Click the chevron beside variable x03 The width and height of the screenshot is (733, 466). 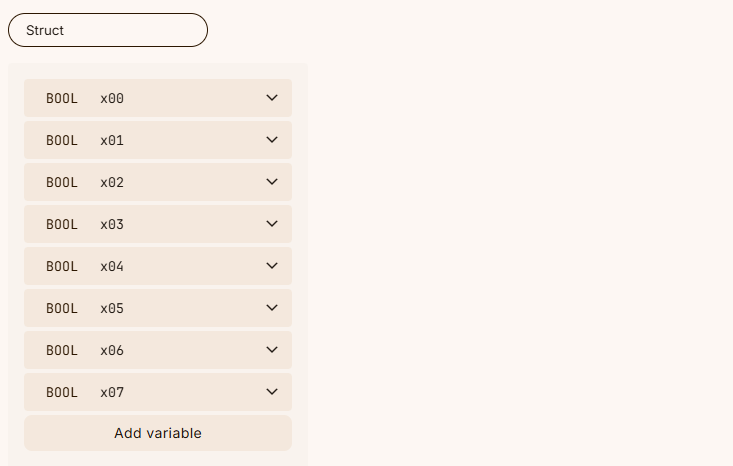272,224
